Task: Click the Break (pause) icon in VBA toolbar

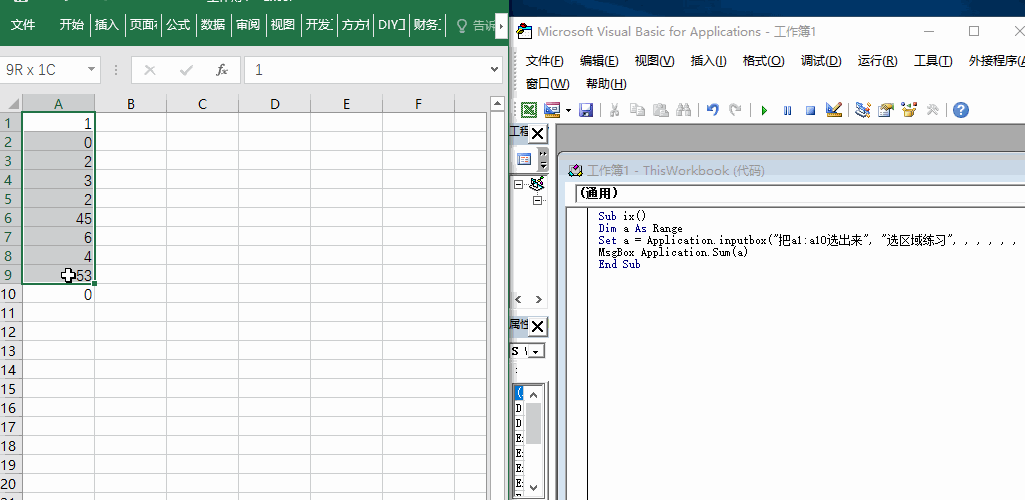Action: [787, 110]
